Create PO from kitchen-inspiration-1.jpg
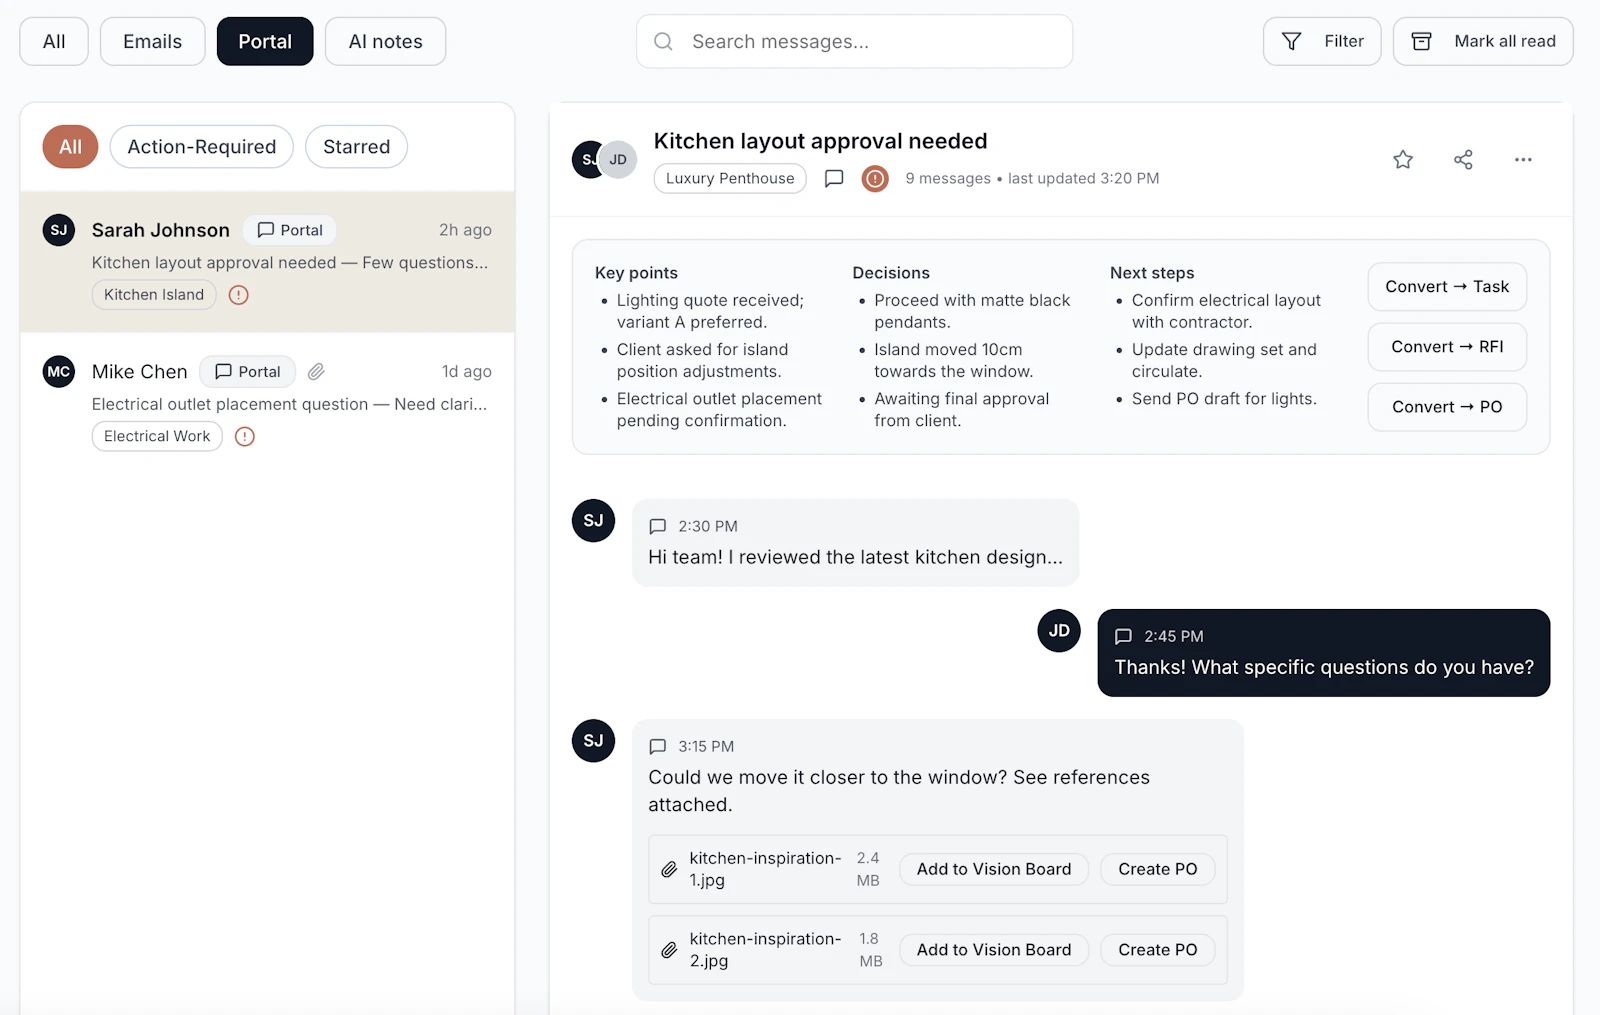1600x1015 pixels. [1157, 870]
